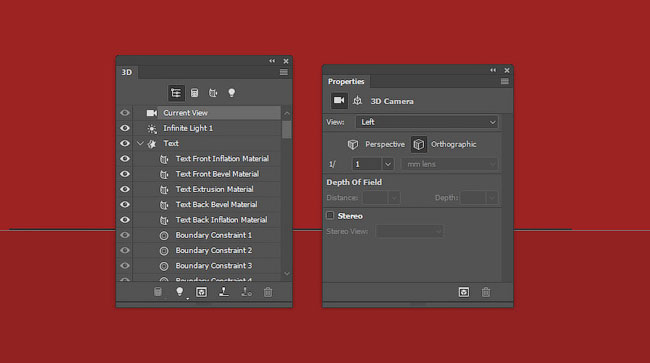Click the orthographic scale value field
The image size is (650, 363).
click(367, 165)
